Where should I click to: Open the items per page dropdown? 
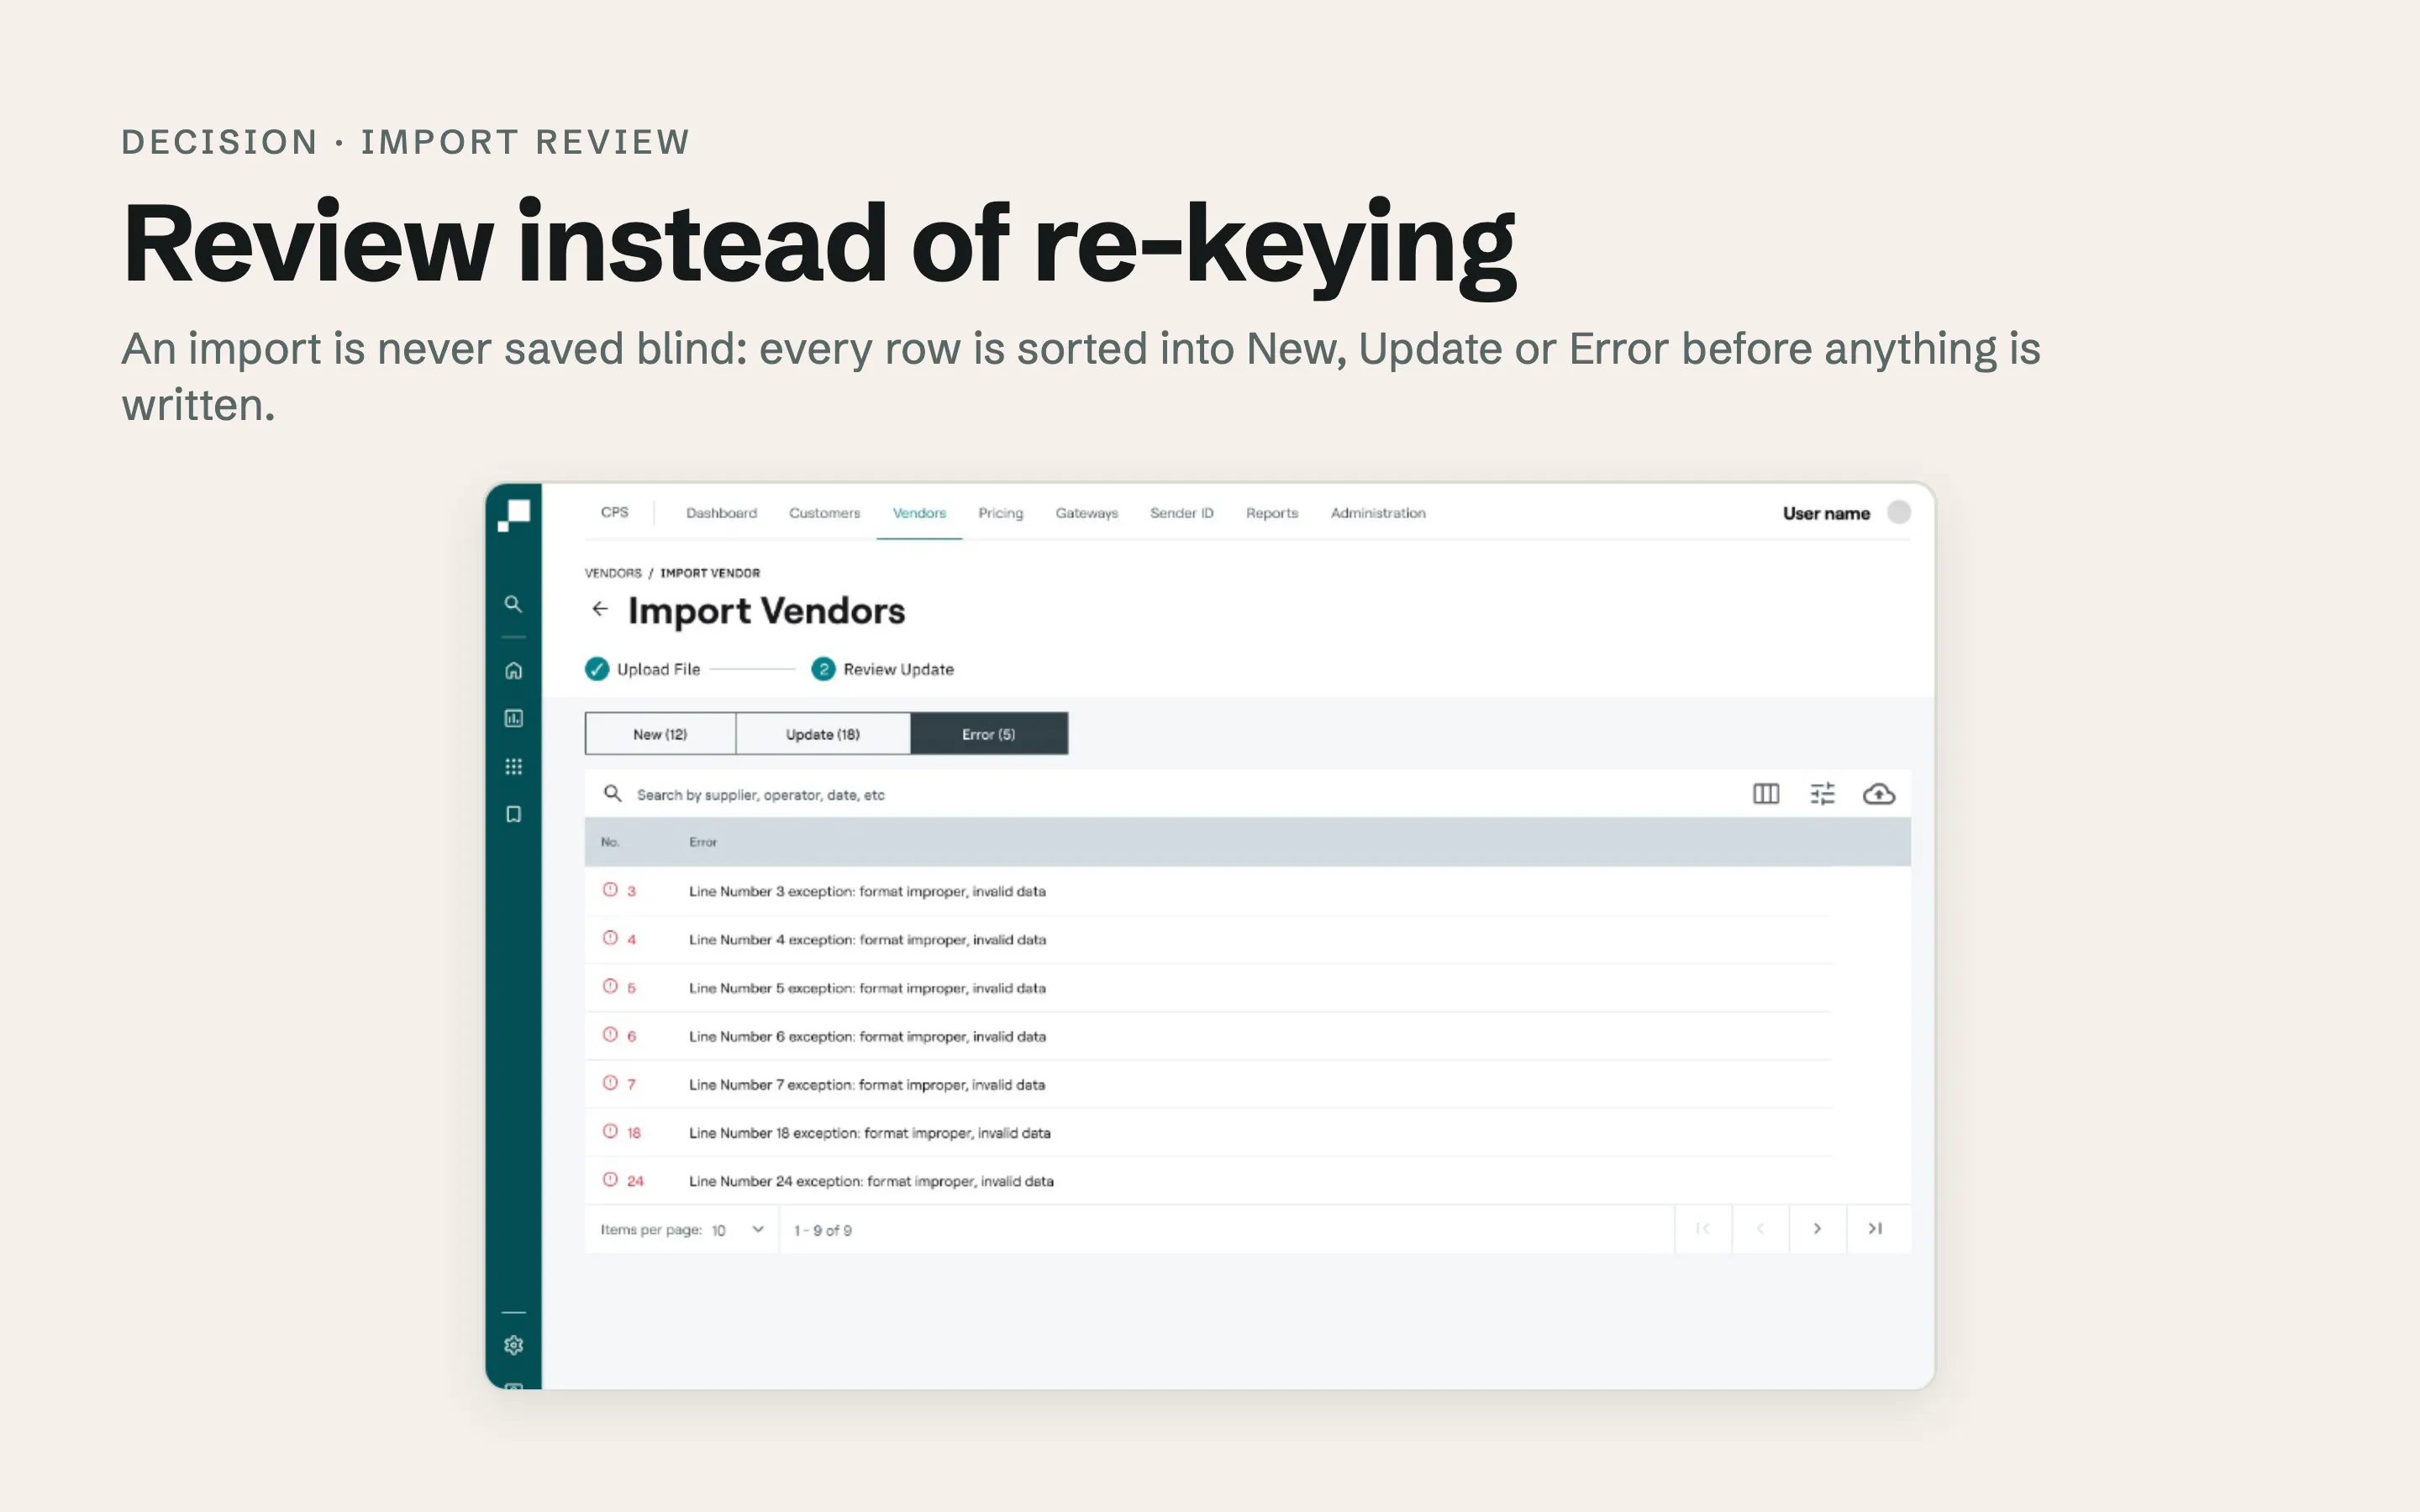(x=738, y=1229)
